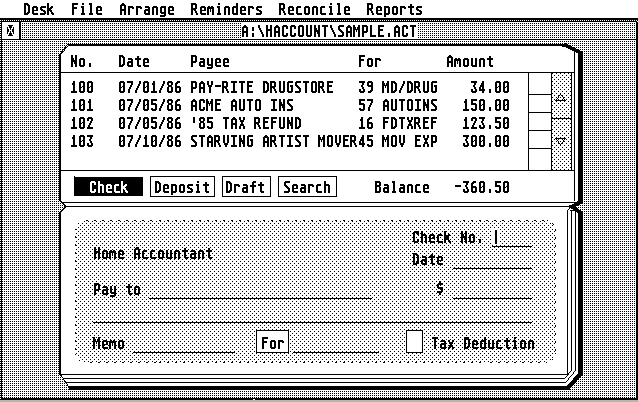Select the Check entry mode
The image size is (638, 402).
click(x=108, y=187)
